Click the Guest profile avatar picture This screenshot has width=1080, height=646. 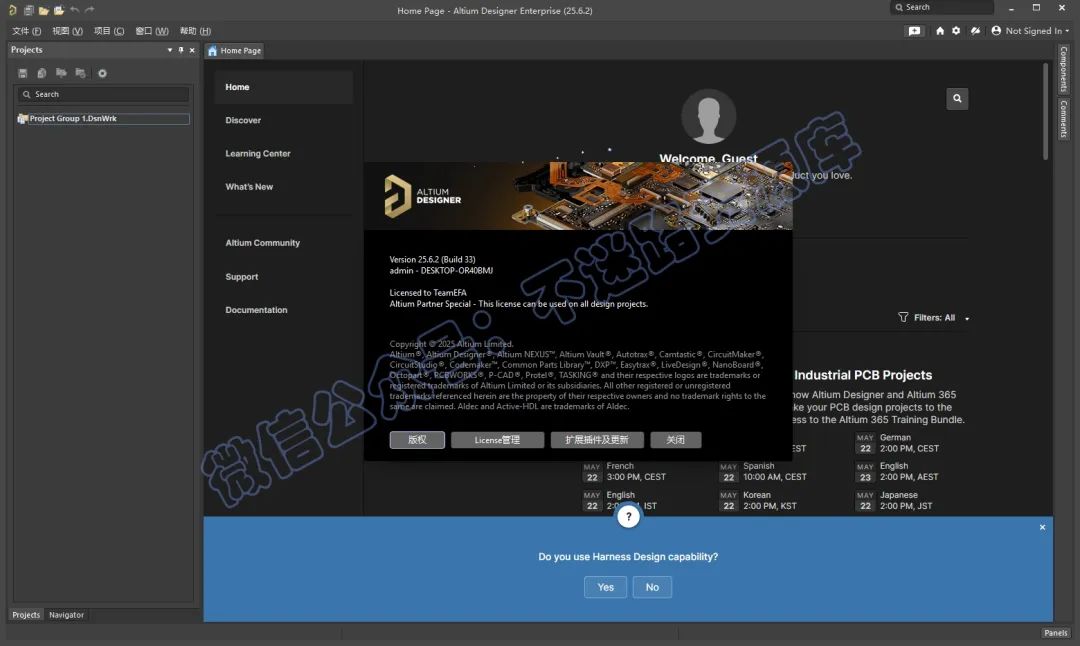click(x=708, y=116)
